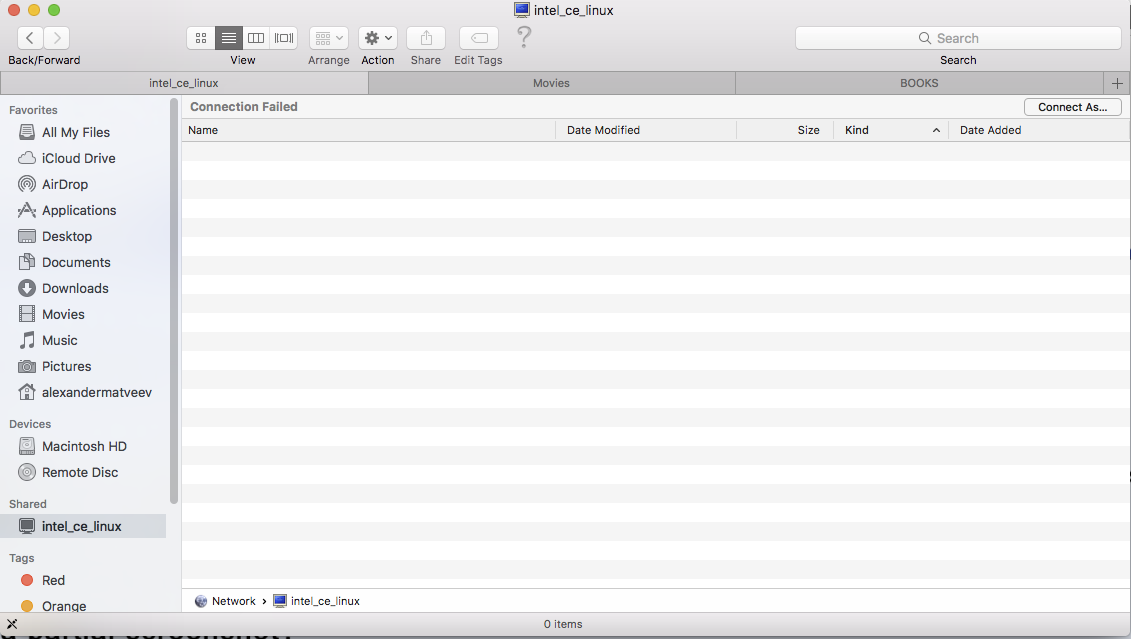Sort by Date Added column
This screenshot has width=1131, height=639.
tap(1039, 130)
